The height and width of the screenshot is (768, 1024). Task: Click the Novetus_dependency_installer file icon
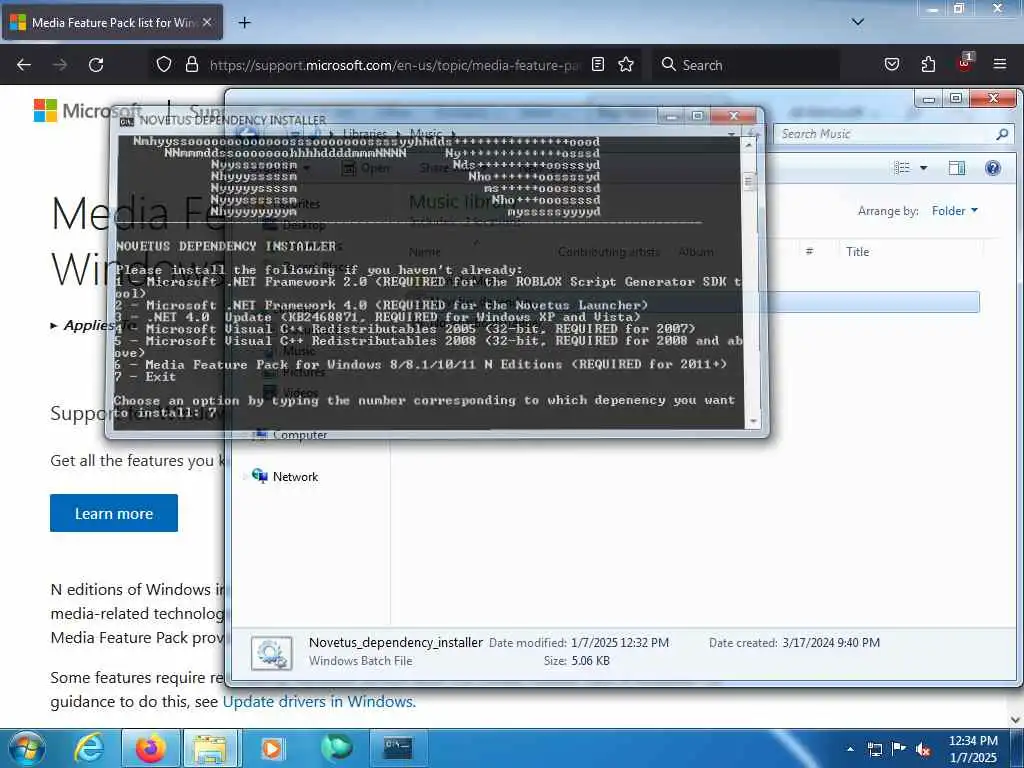click(x=272, y=653)
